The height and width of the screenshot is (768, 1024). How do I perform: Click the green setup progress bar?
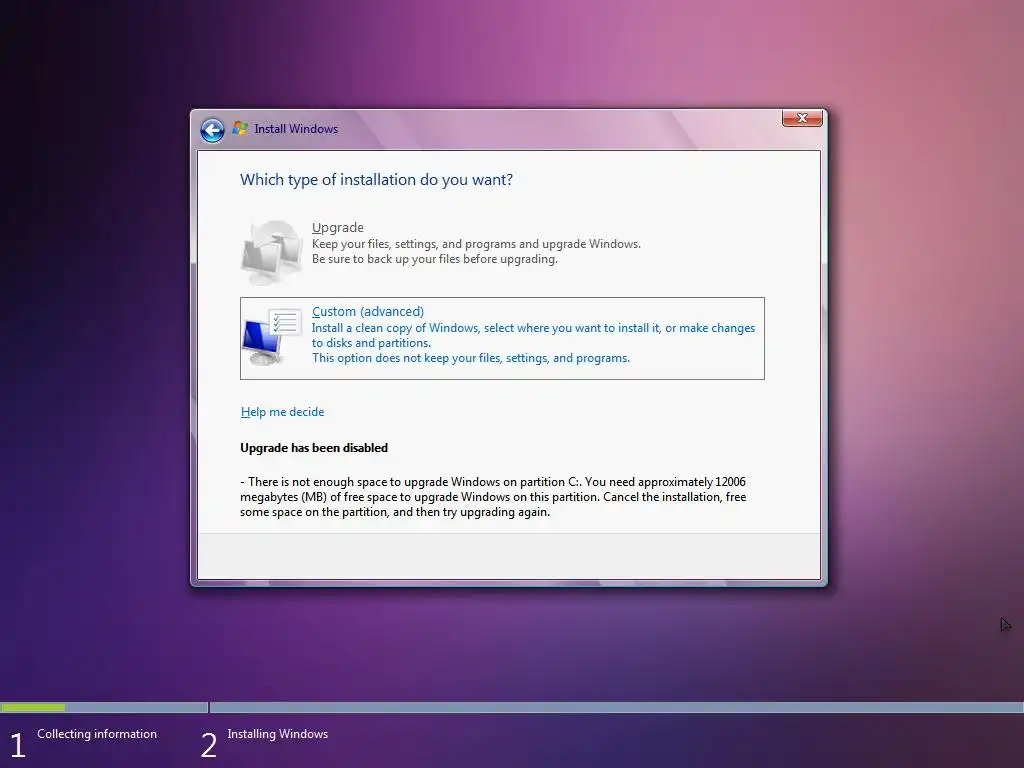(x=33, y=707)
